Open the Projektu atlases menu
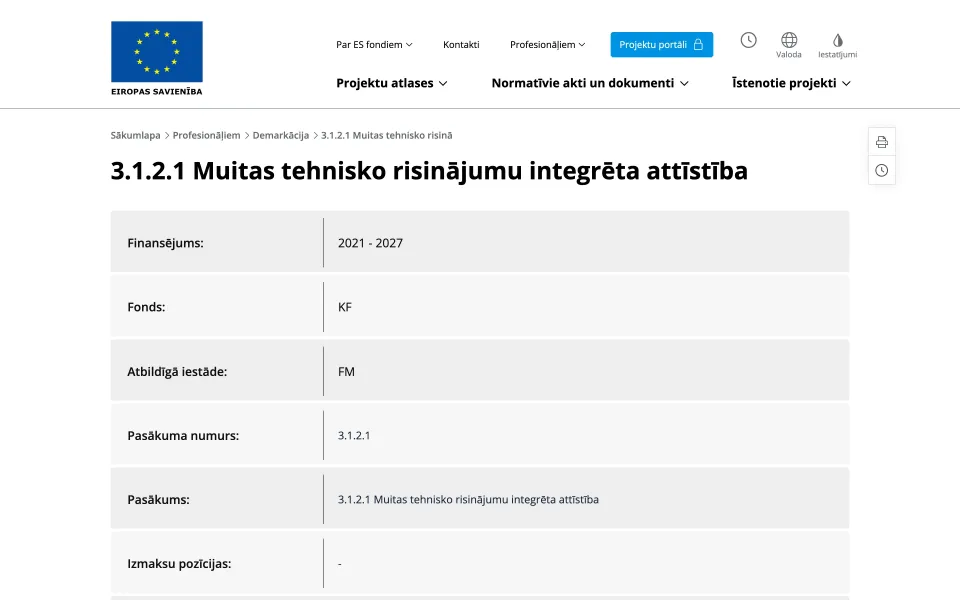This screenshot has height=600, width=960. [392, 83]
